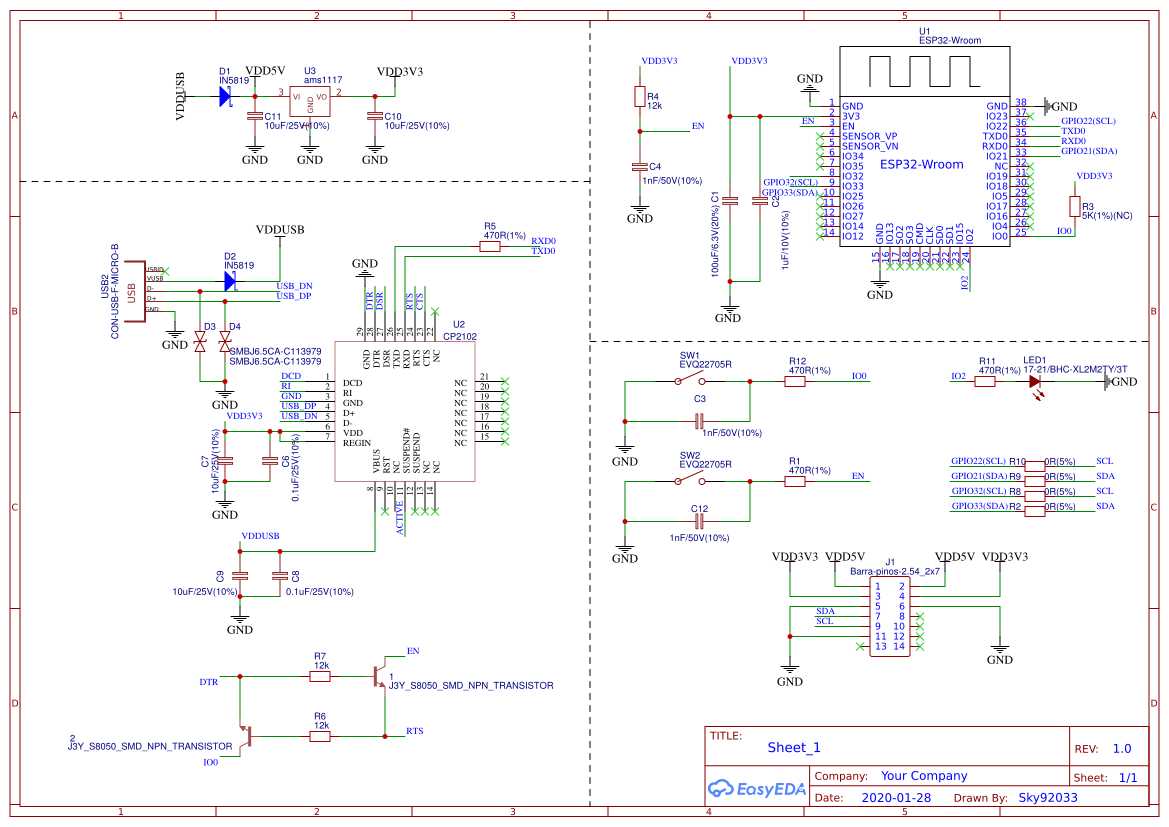
Task: Select the U3 ams1117 regulator symbol
Action: click(x=310, y=101)
